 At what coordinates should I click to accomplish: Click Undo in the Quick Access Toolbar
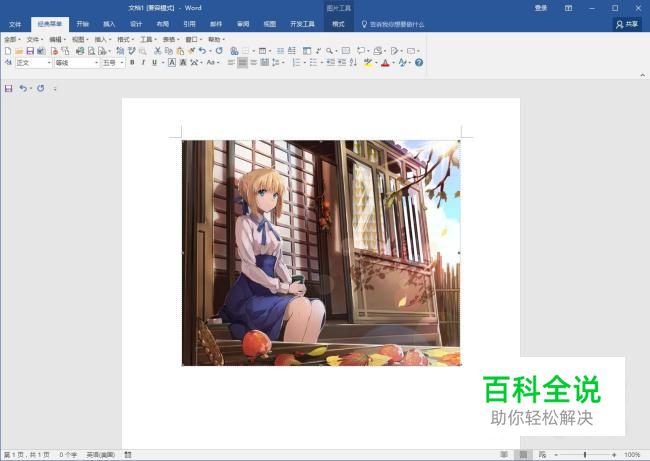click(23, 88)
